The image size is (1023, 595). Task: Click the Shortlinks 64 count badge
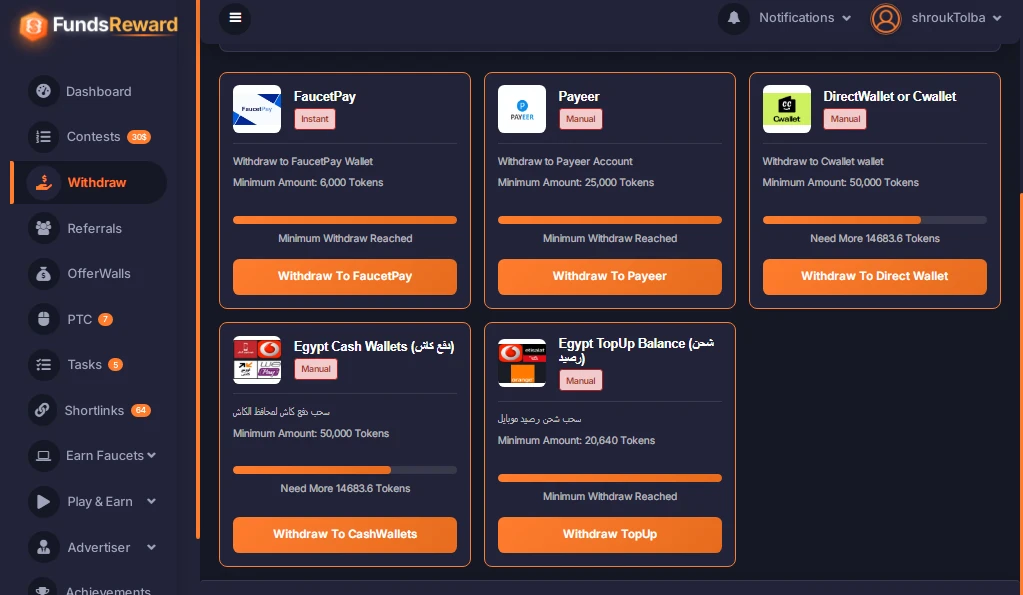click(x=141, y=410)
